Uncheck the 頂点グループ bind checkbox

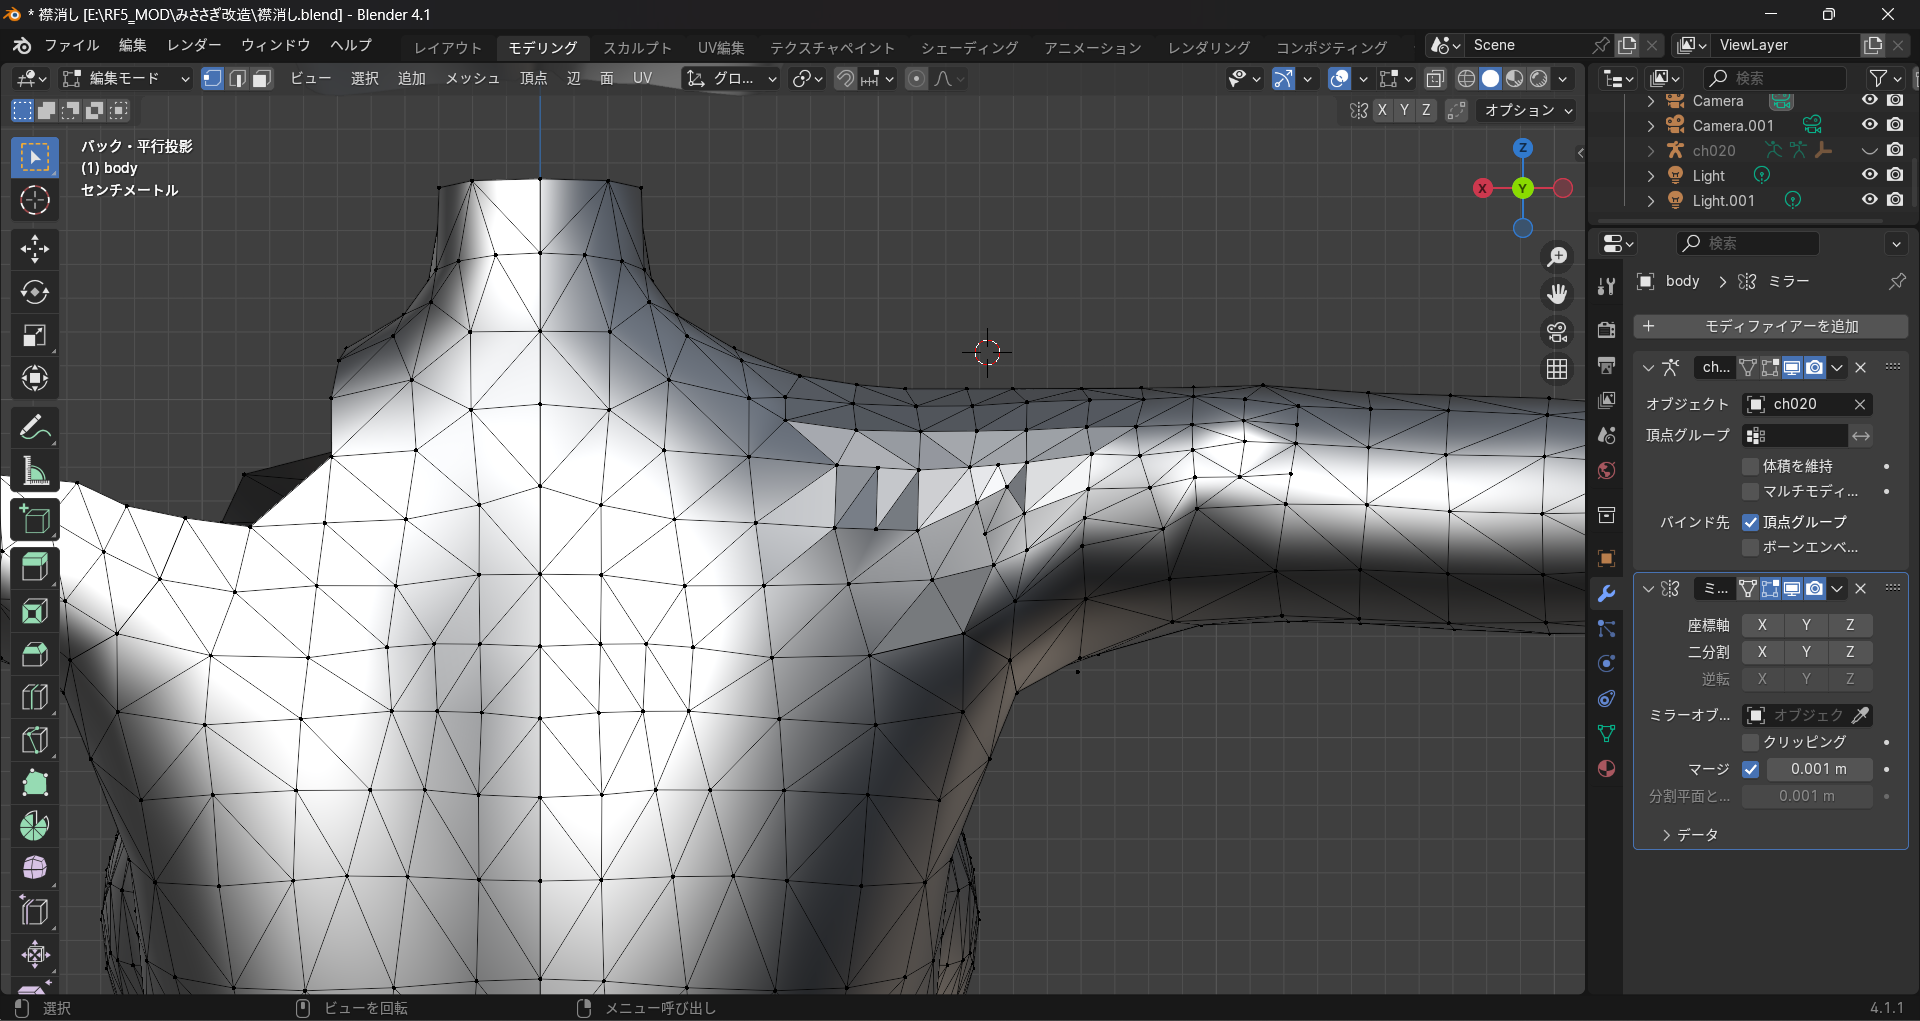pos(1750,522)
